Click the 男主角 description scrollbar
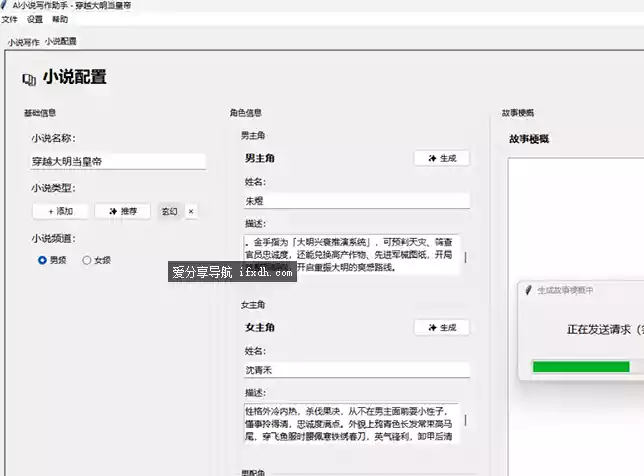The height and width of the screenshot is (476, 644). (x=465, y=257)
